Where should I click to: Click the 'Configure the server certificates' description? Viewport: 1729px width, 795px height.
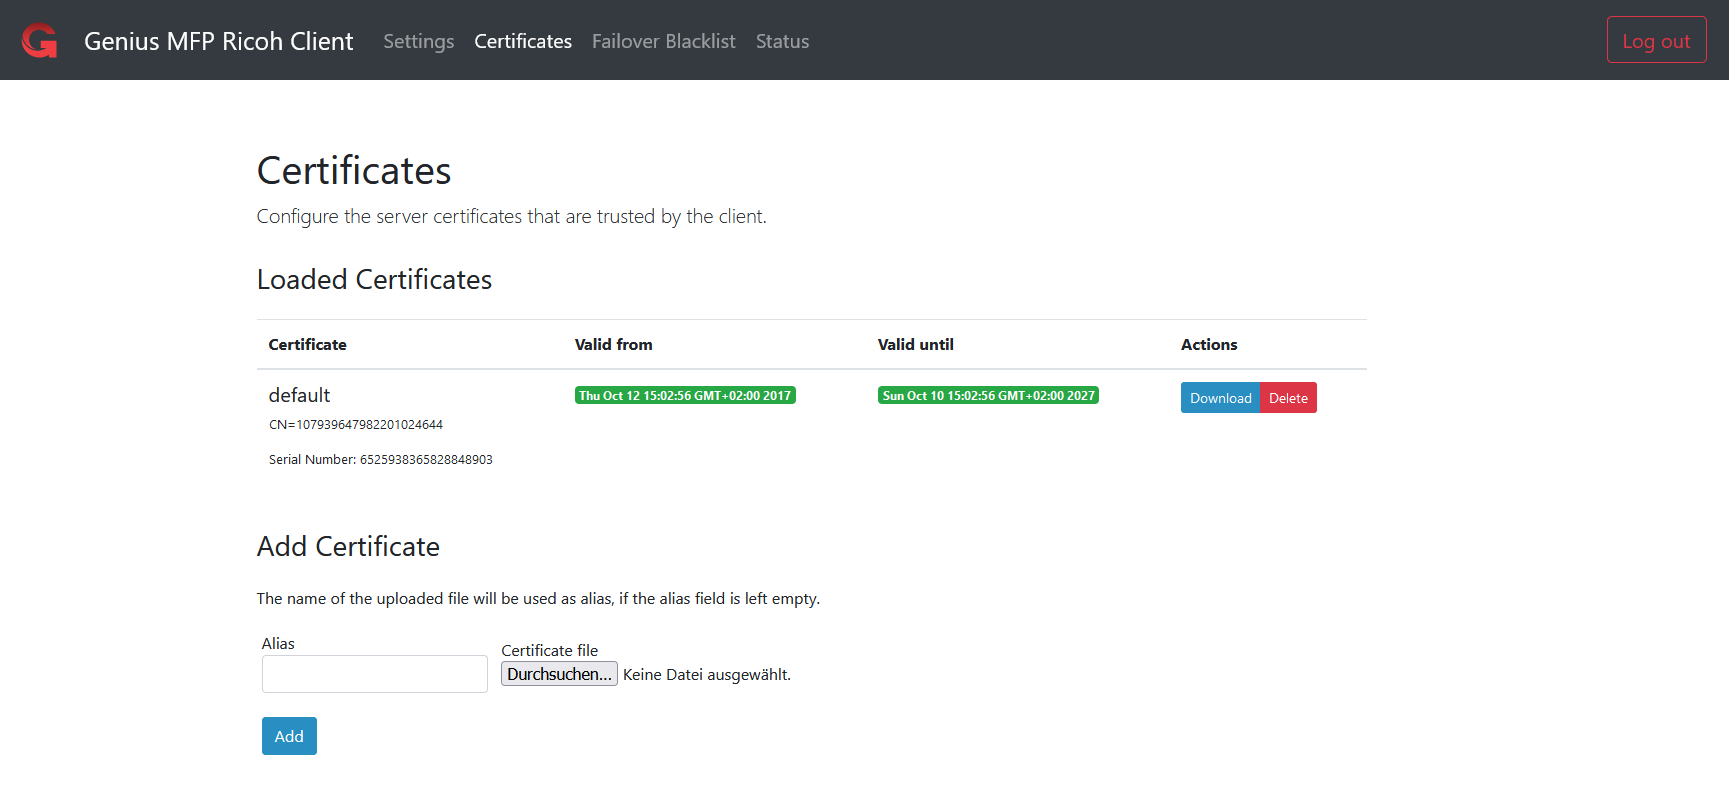[x=512, y=217]
